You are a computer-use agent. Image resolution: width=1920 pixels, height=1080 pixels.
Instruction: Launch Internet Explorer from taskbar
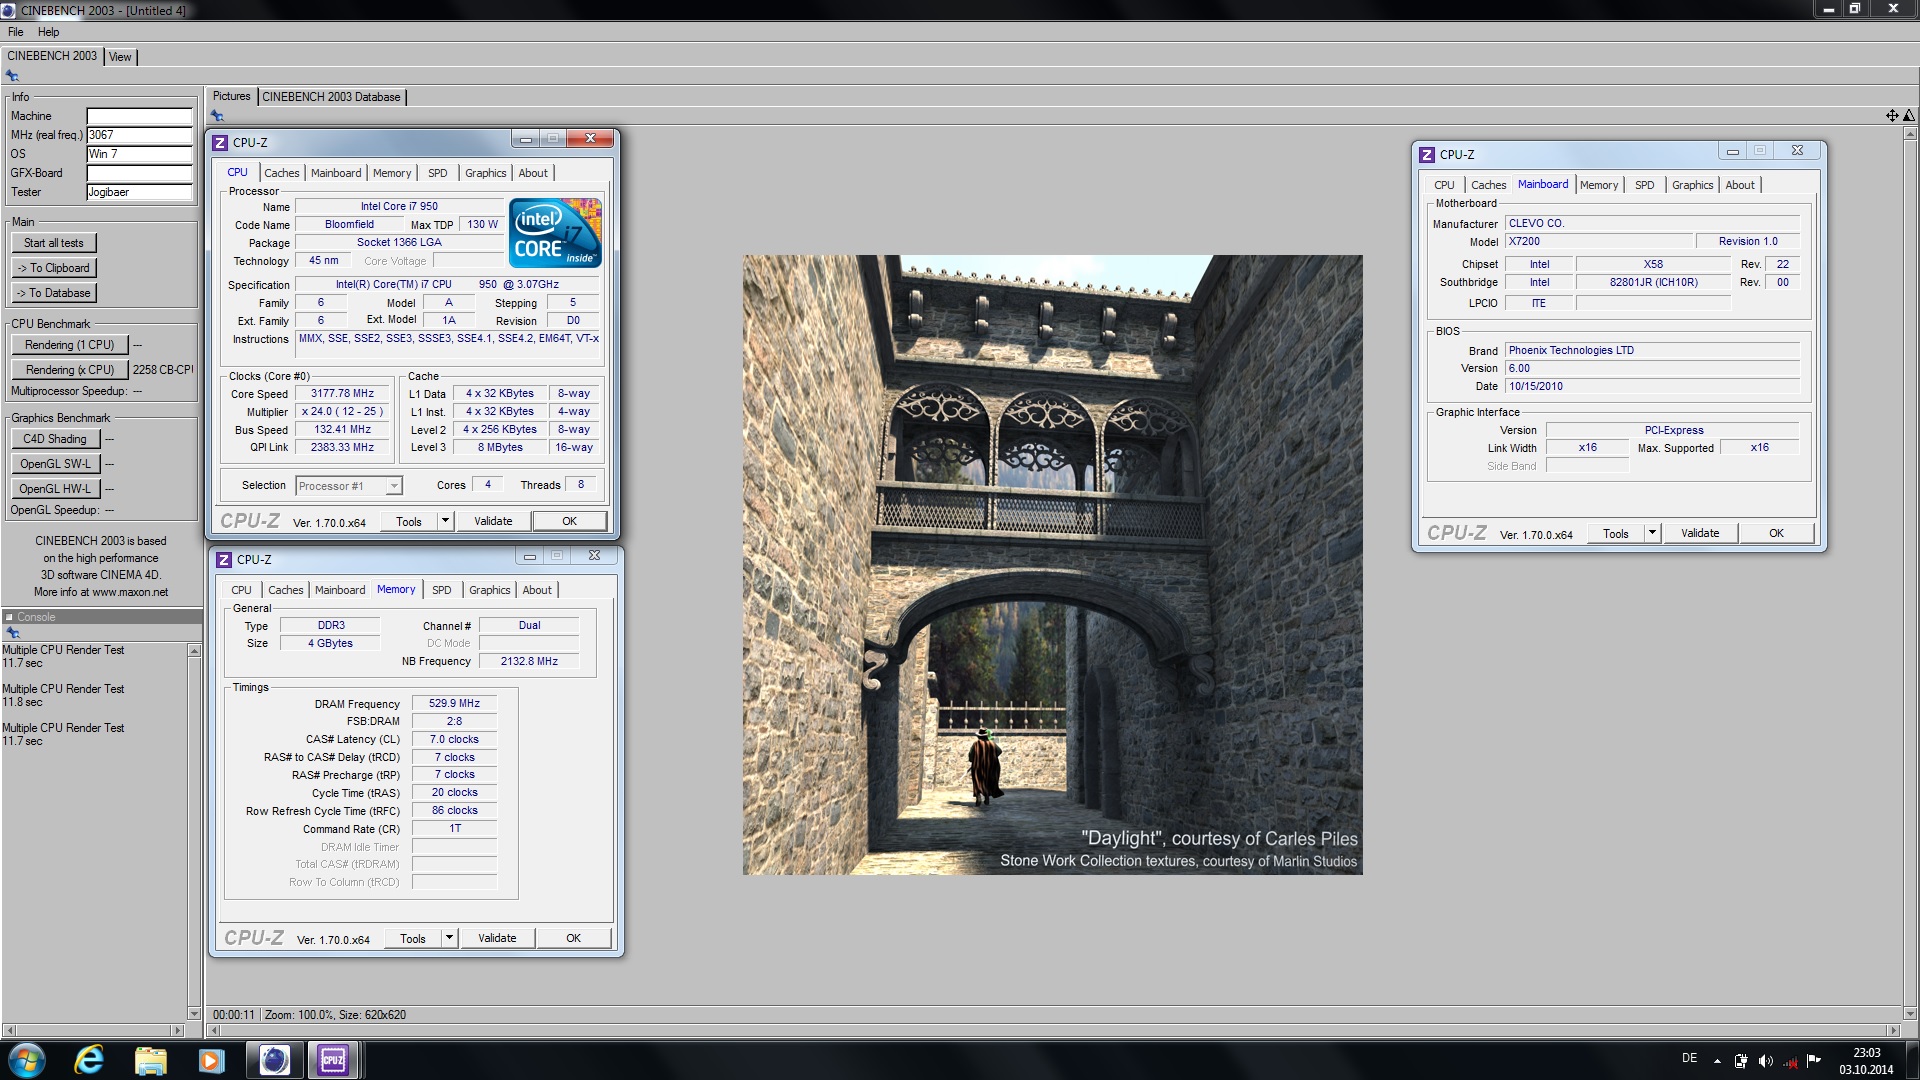(x=89, y=1060)
